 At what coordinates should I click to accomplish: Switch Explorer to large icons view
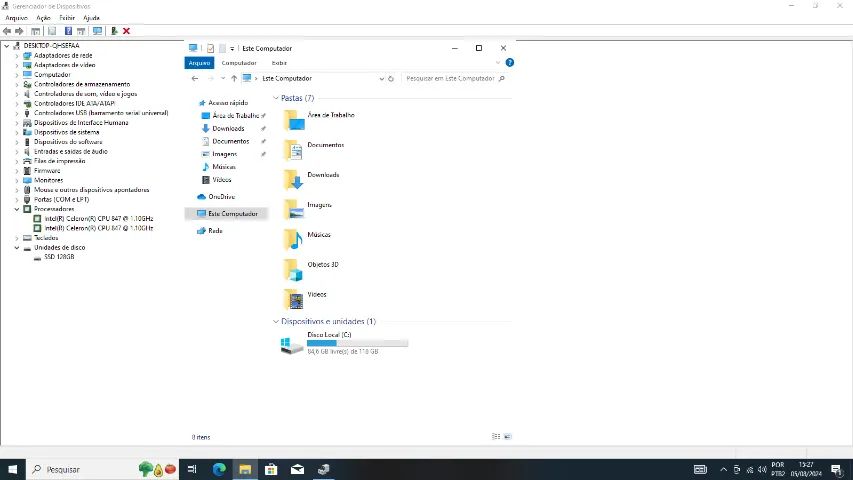coord(508,436)
